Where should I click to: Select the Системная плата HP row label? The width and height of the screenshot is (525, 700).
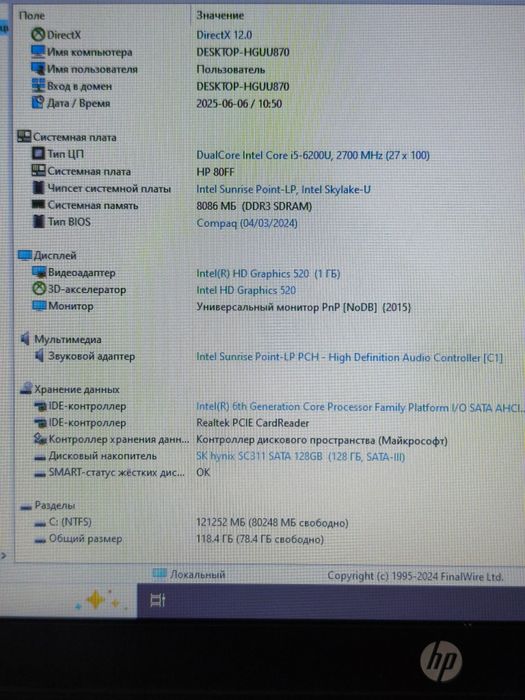point(89,171)
